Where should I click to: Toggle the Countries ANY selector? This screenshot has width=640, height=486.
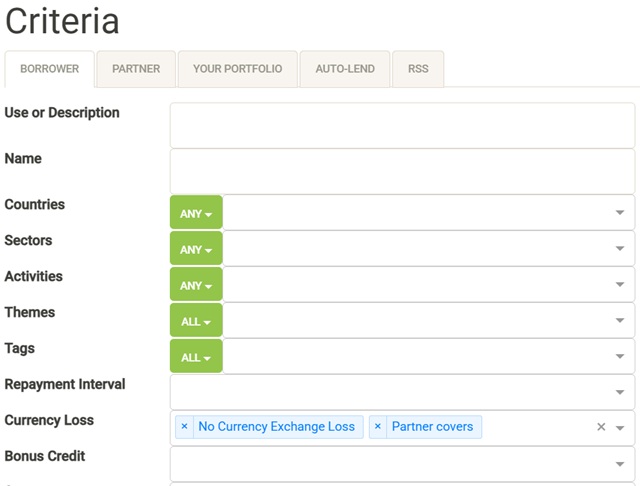click(x=196, y=213)
